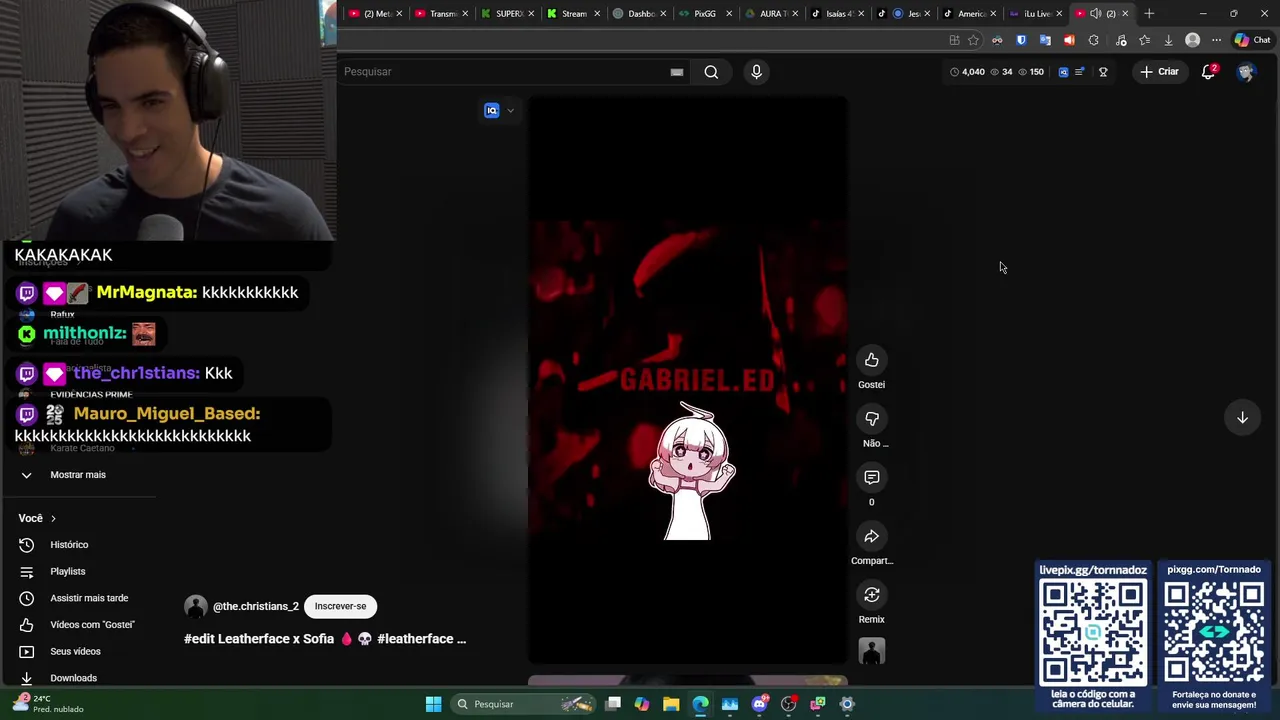The height and width of the screenshot is (720, 1280).
Task: Open File Explorer from taskbar
Action: pos(671,704)
